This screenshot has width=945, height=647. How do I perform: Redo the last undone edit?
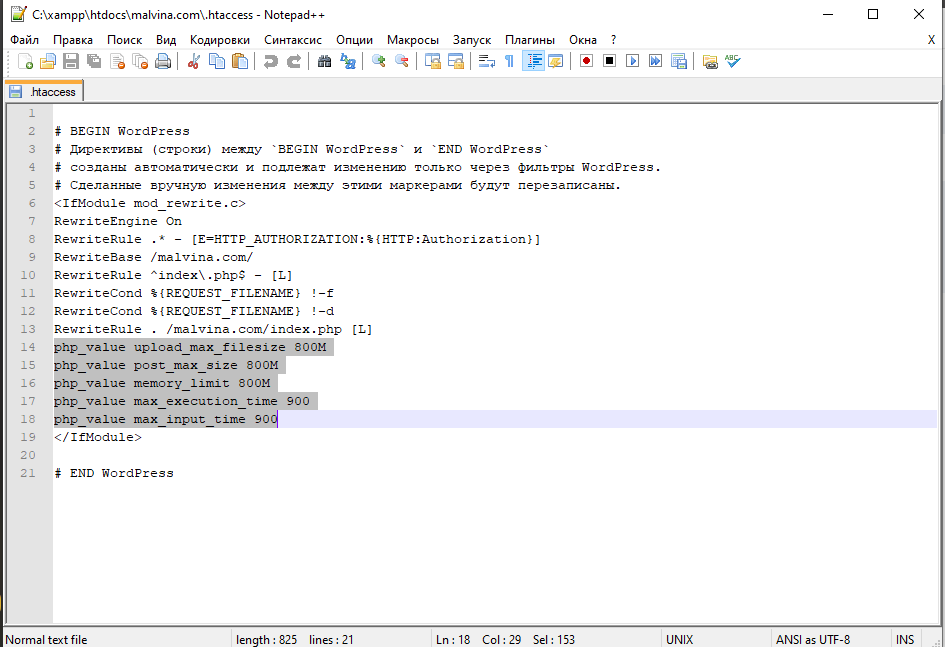tap(294, 61)
